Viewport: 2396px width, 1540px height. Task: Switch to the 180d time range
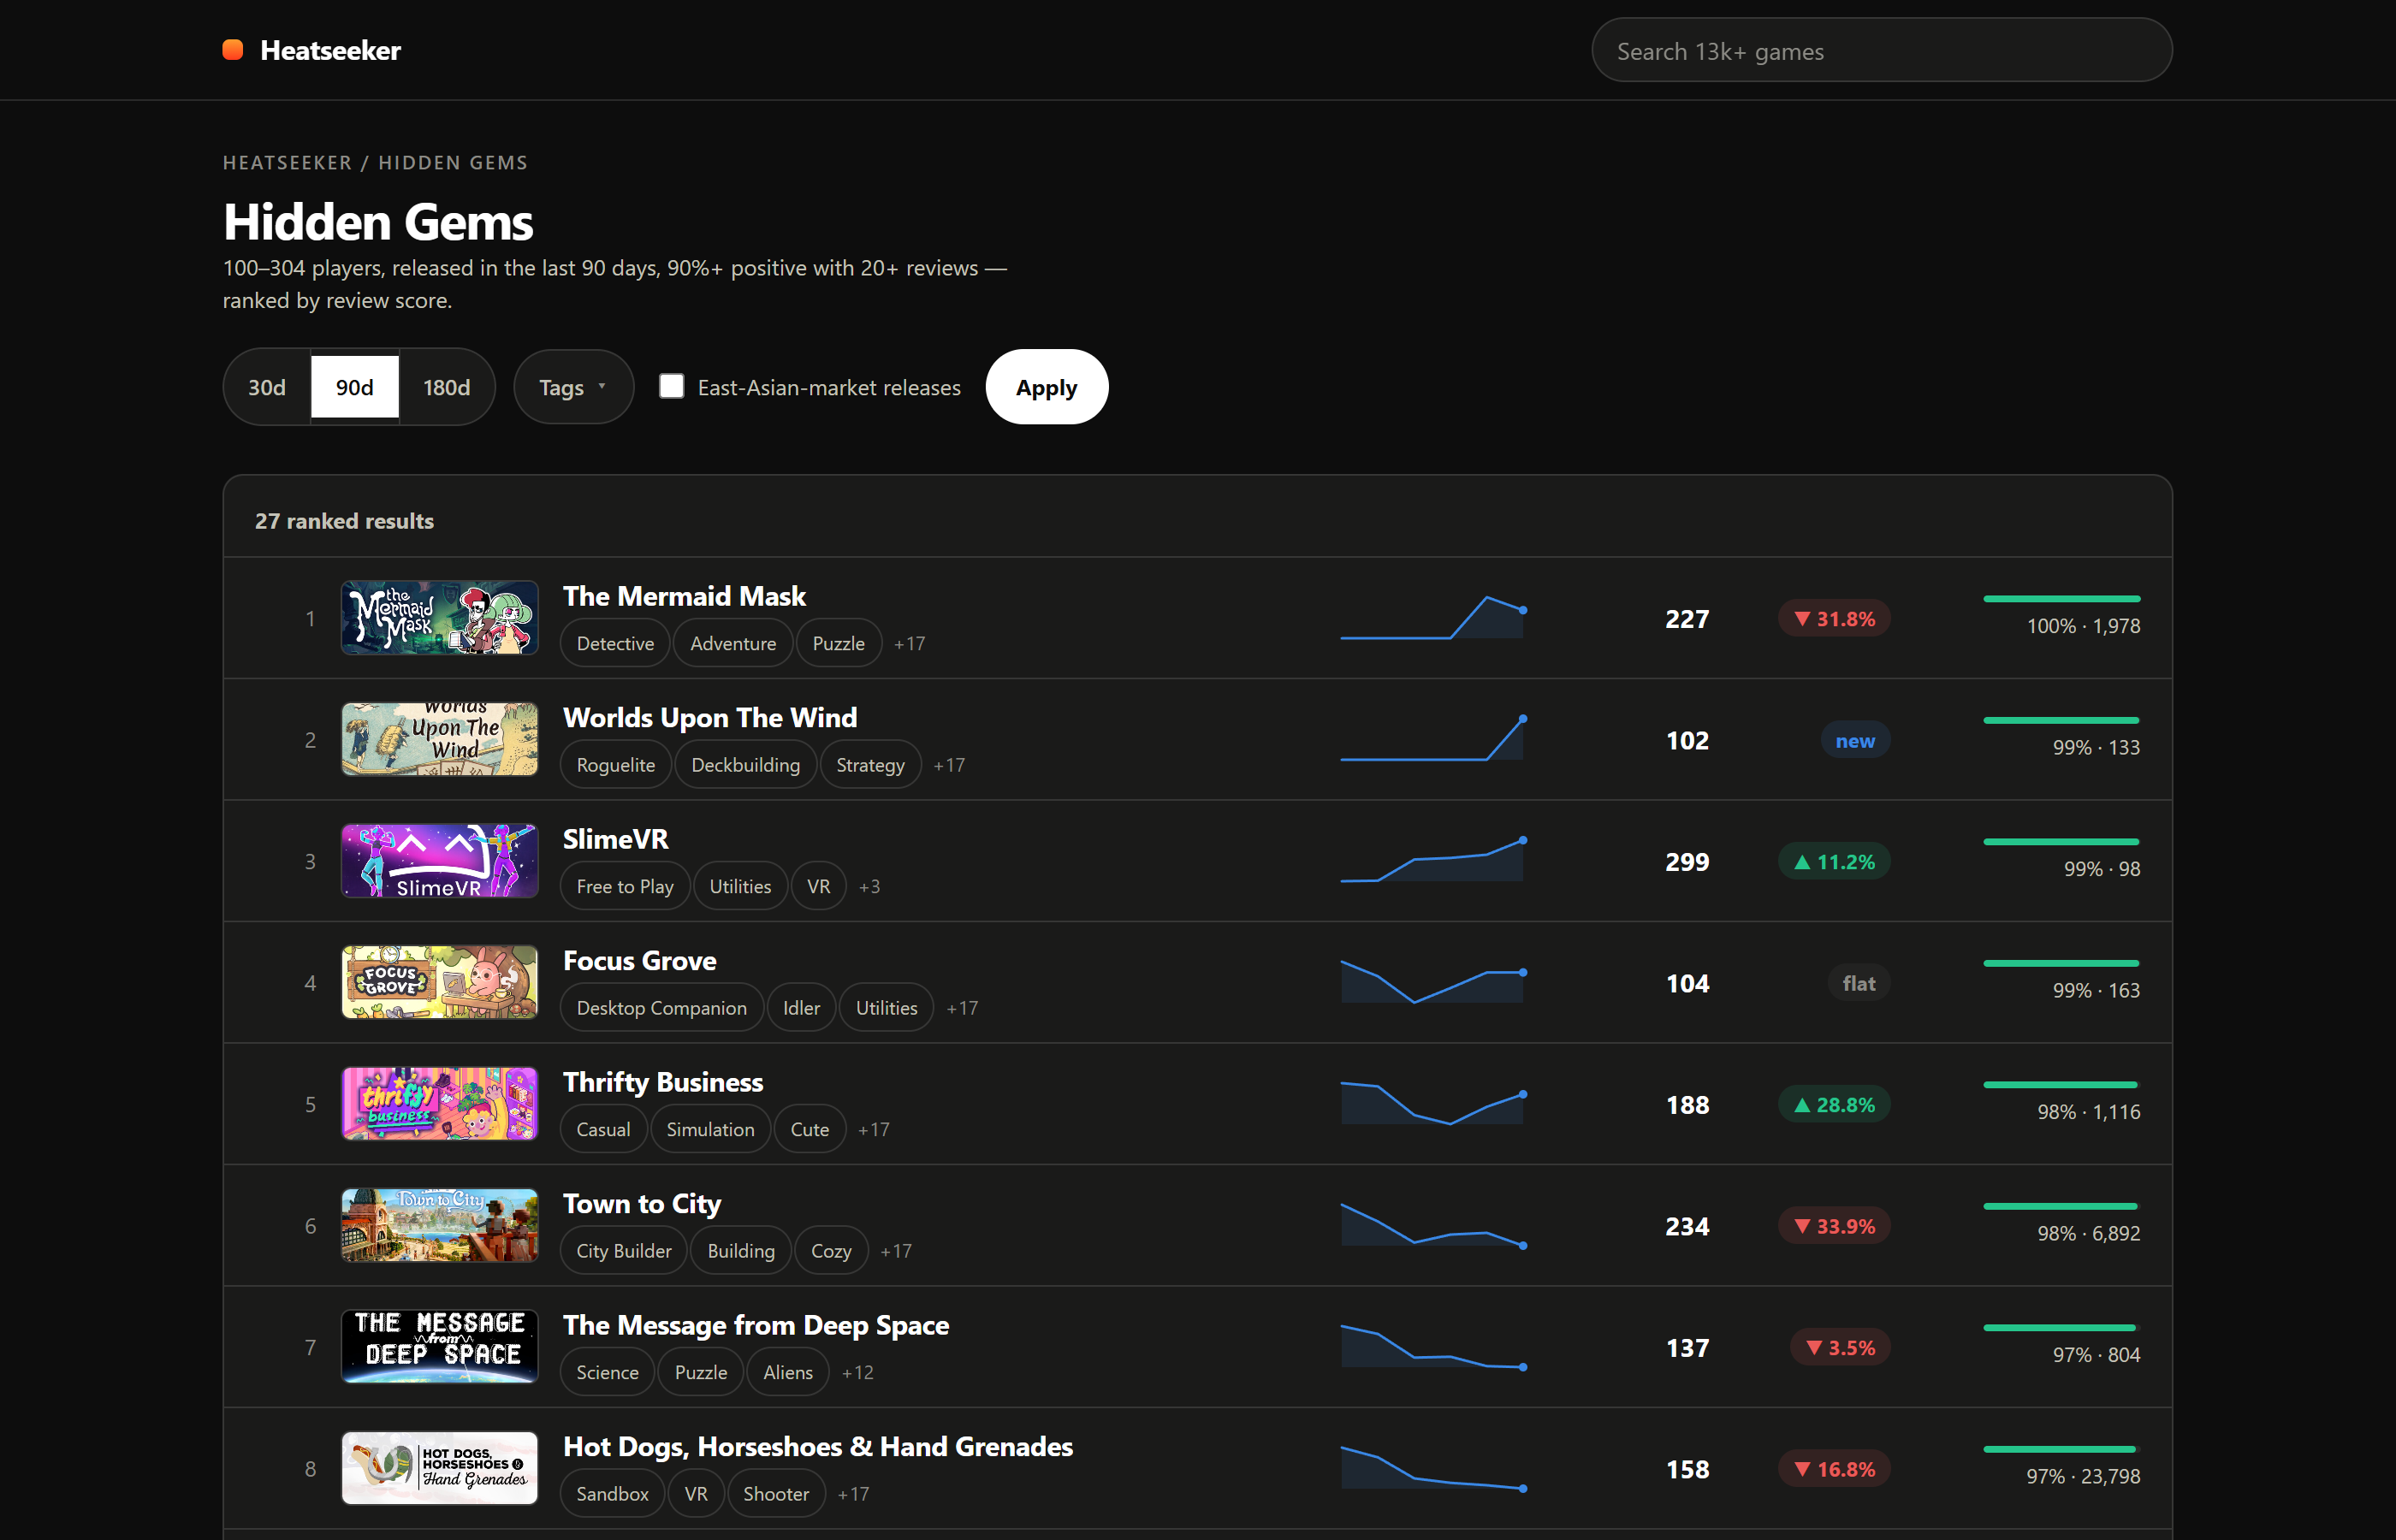click(447, 387)
